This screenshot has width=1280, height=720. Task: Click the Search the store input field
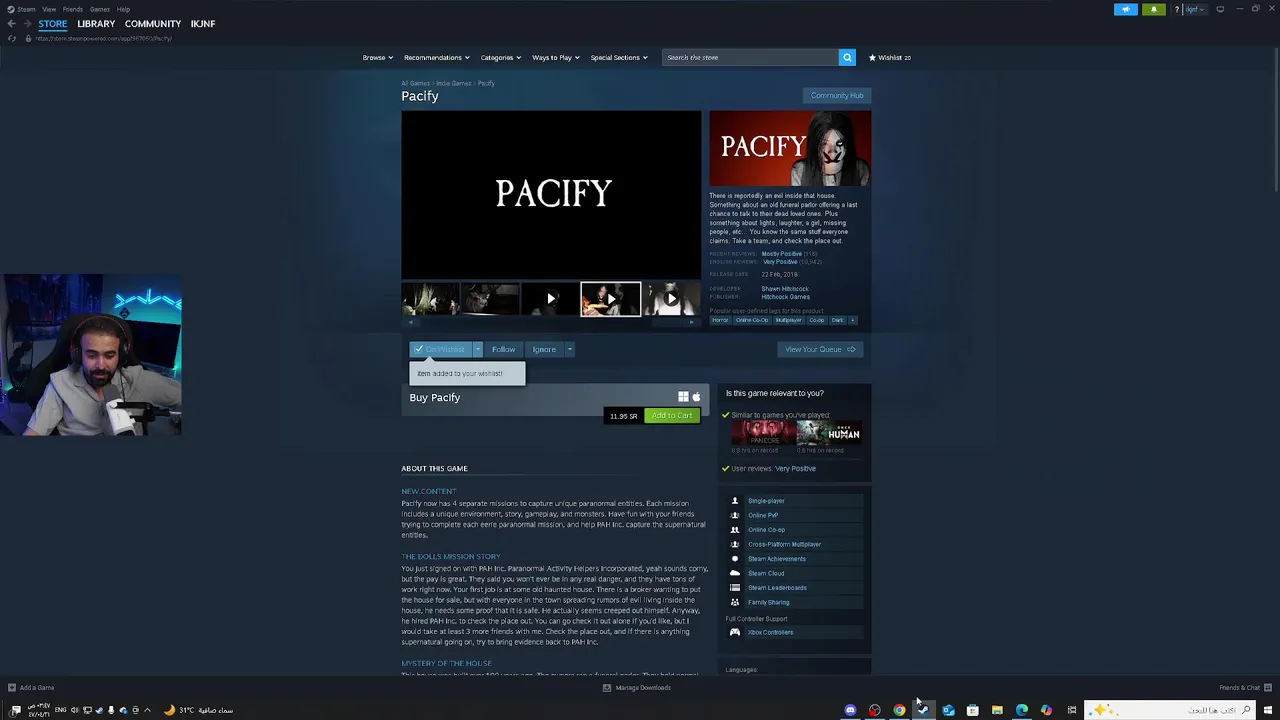tap(750, 57)
